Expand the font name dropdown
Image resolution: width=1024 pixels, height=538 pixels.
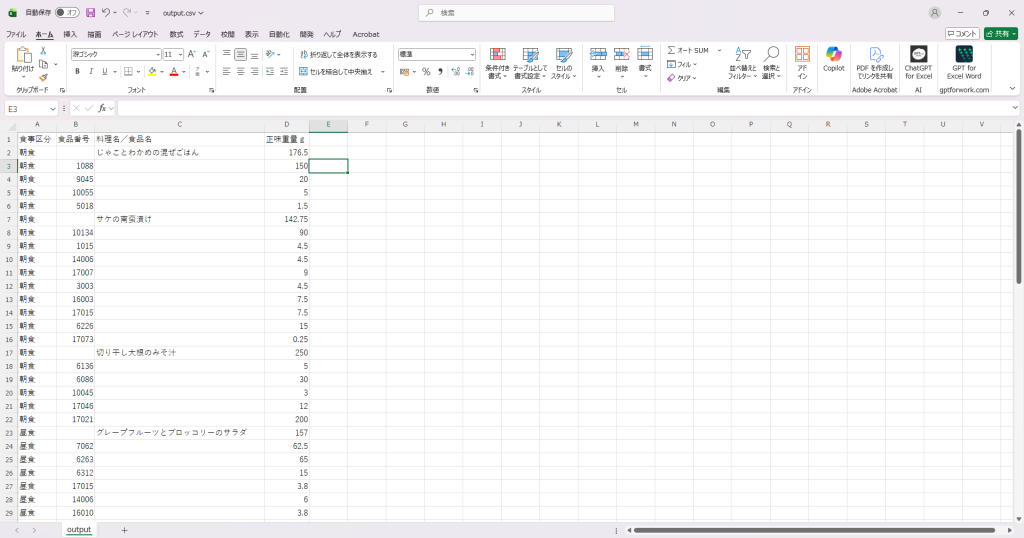(x=157, y=55)
